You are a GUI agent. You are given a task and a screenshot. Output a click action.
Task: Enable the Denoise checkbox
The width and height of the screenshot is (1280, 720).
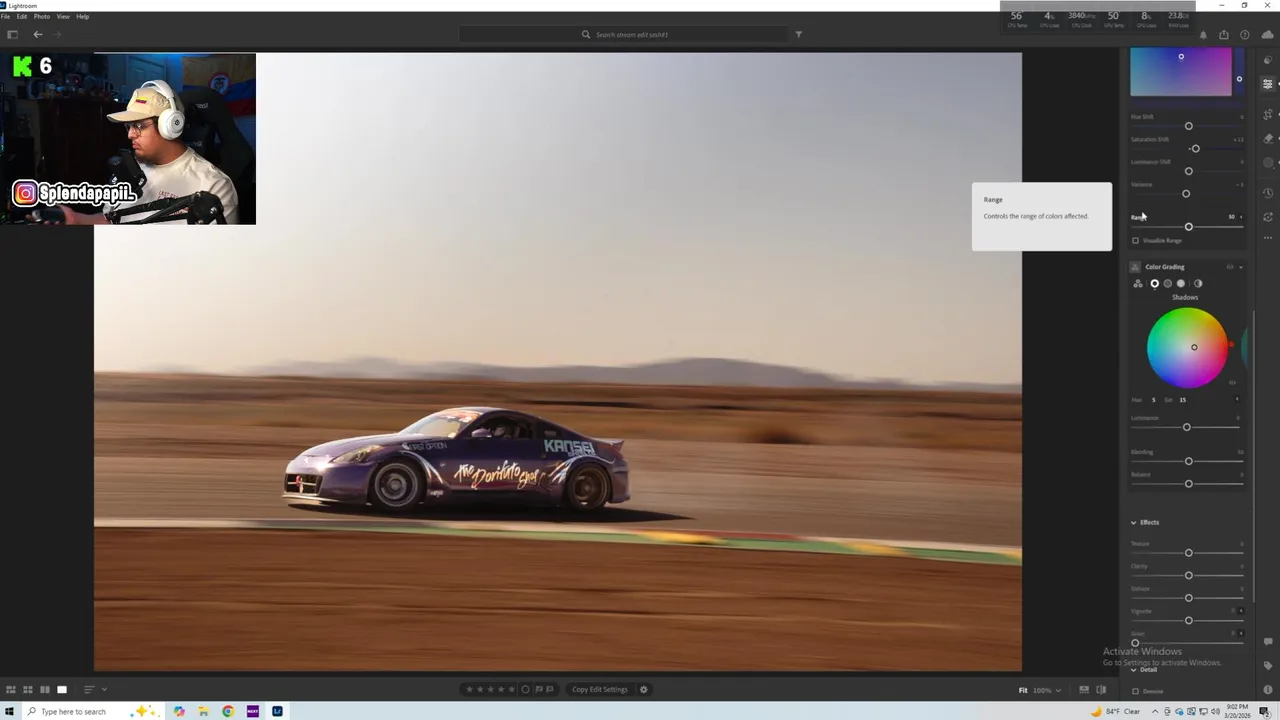1135,691
